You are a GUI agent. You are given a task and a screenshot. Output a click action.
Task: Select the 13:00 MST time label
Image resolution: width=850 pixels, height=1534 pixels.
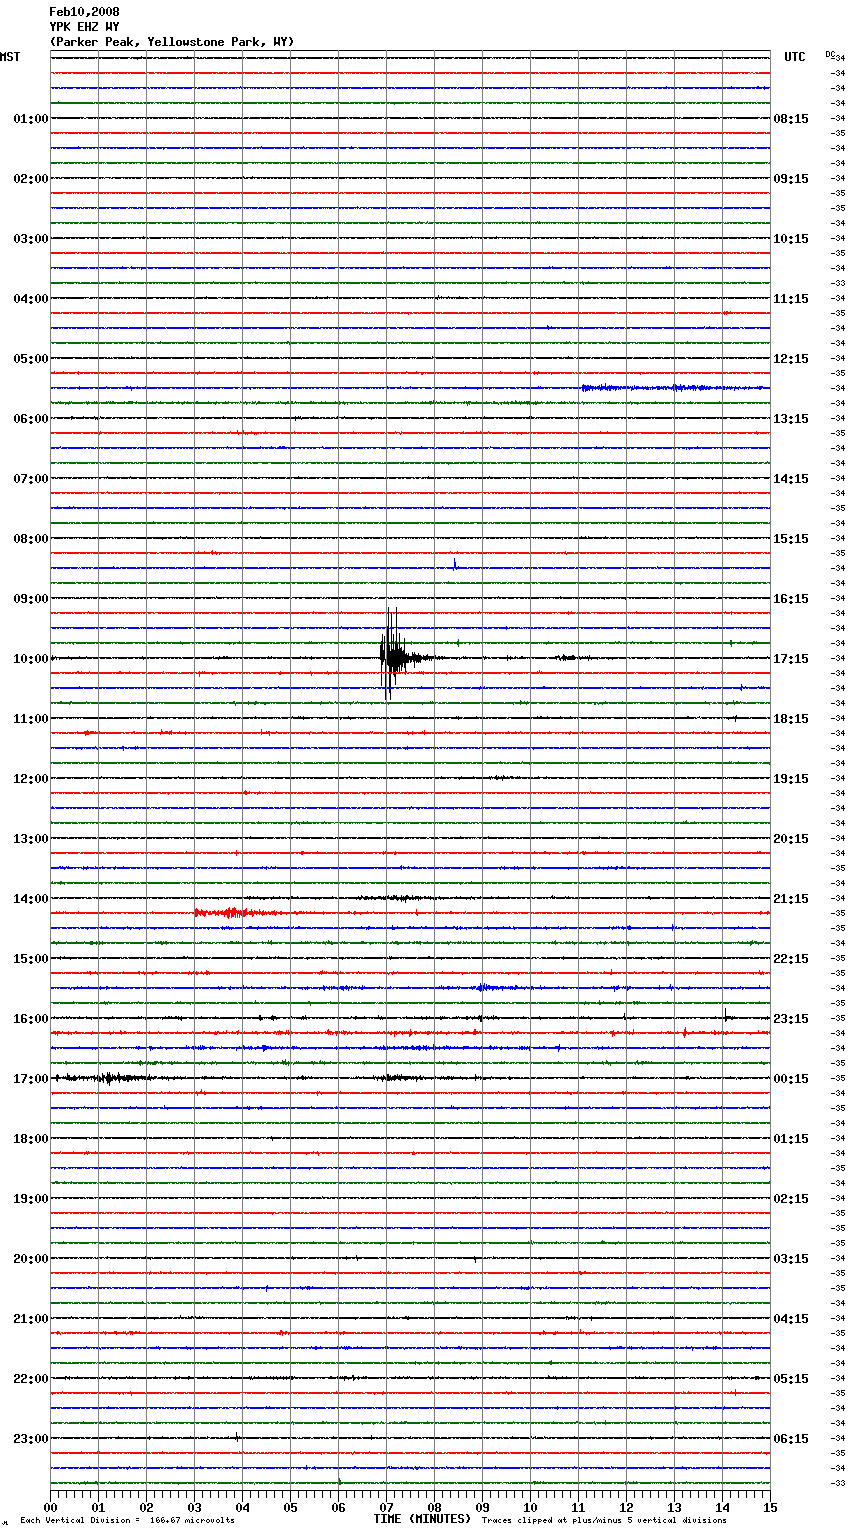tap(31, 838)
